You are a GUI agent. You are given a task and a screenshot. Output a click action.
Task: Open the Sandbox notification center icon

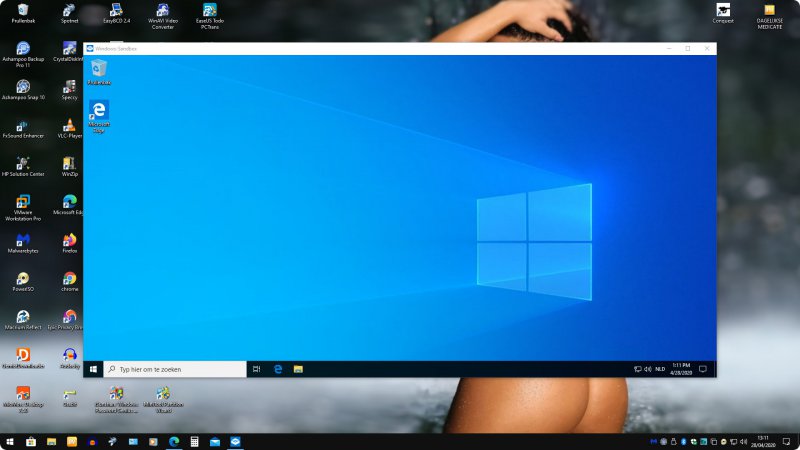click(703, 369)
